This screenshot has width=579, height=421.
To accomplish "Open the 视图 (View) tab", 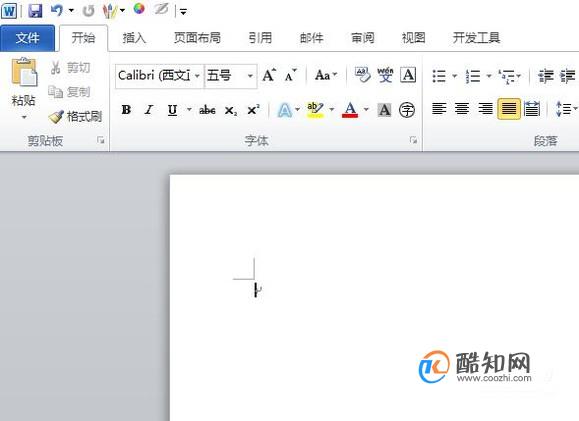I will (x=413, y=38).
